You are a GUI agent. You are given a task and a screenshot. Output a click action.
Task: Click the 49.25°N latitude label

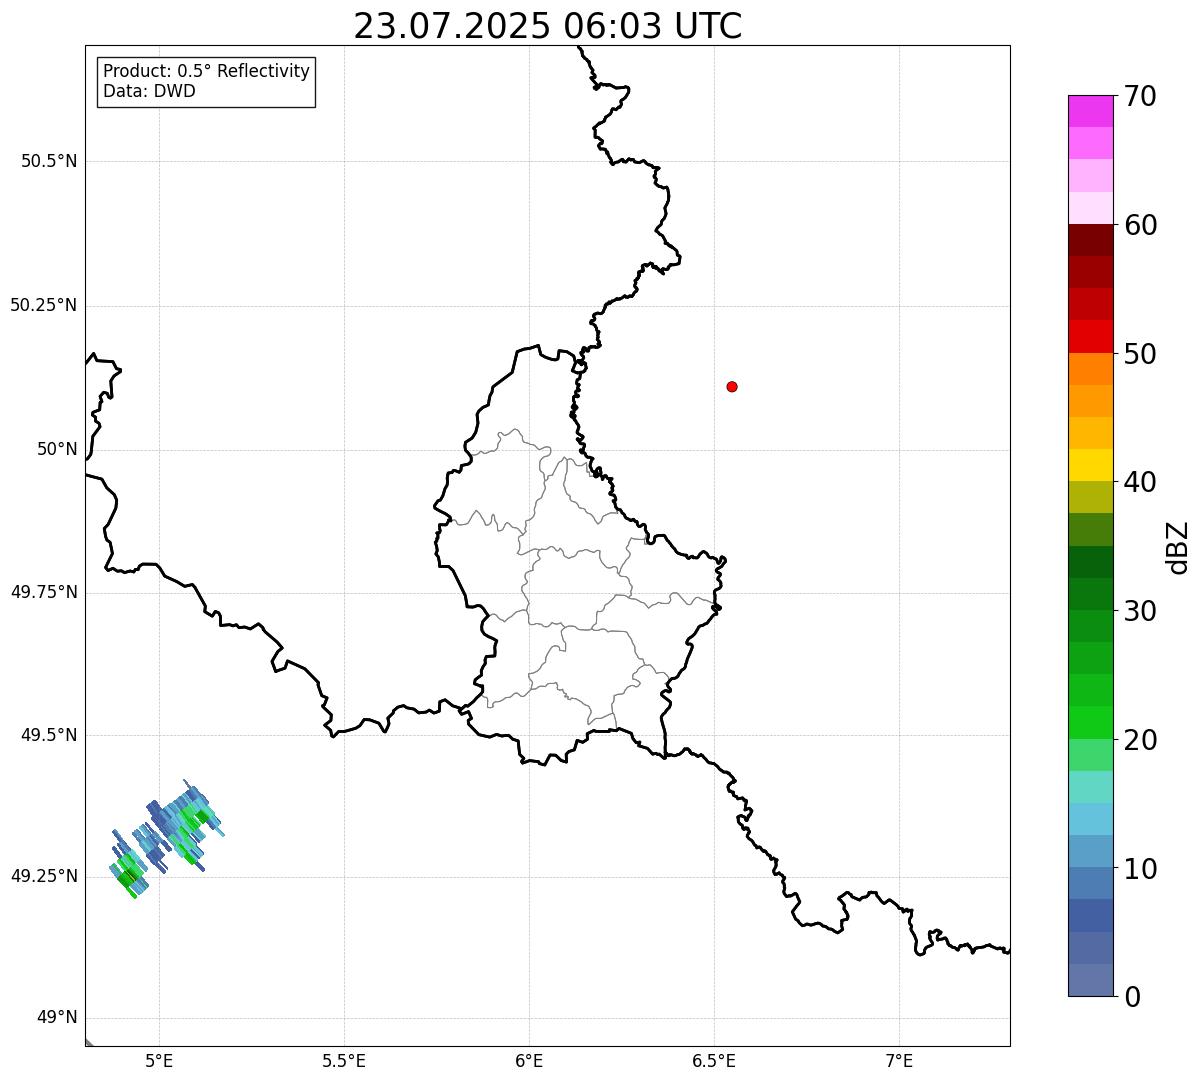(43, 876)
